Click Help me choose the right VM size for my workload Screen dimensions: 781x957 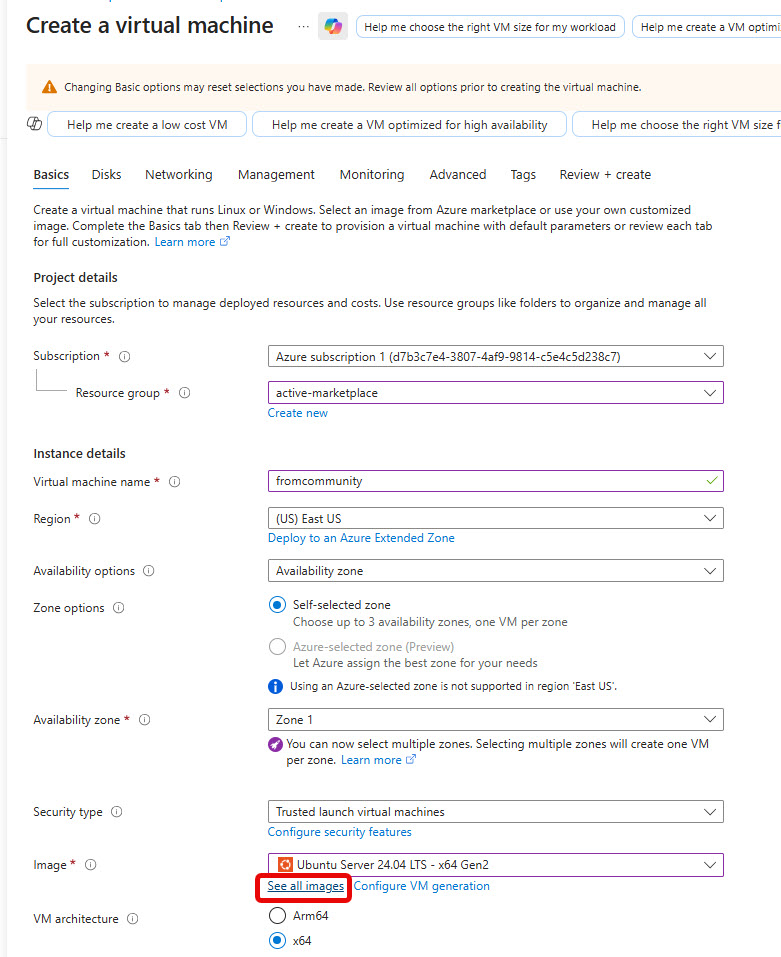490,27
